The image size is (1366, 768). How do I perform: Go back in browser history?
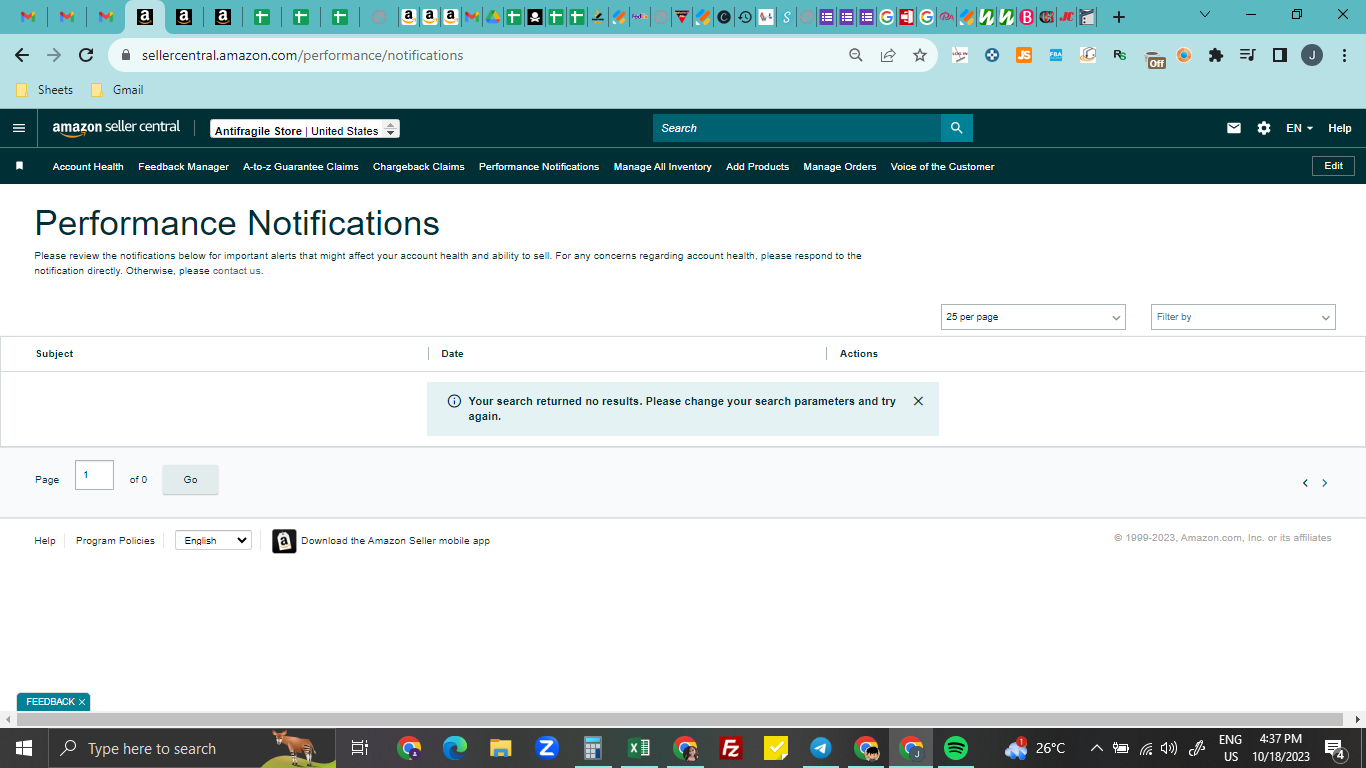[22, 56]
